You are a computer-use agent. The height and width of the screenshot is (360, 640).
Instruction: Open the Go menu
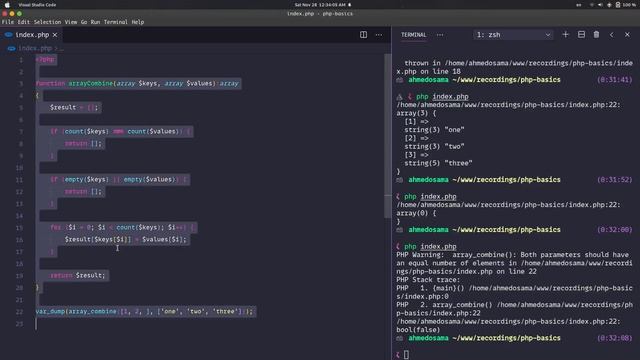[x=84, y=22]
